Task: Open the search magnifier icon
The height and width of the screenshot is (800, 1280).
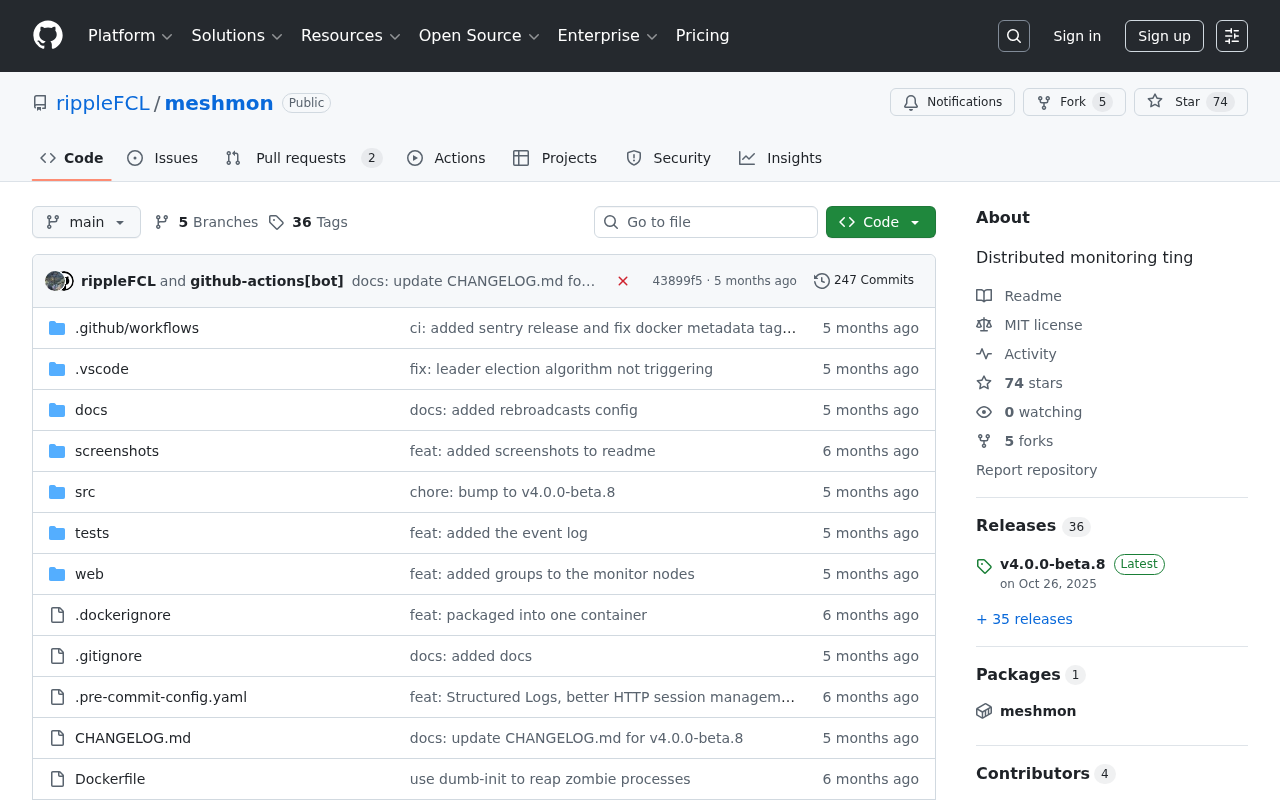Action: [x=1013, y=35]
